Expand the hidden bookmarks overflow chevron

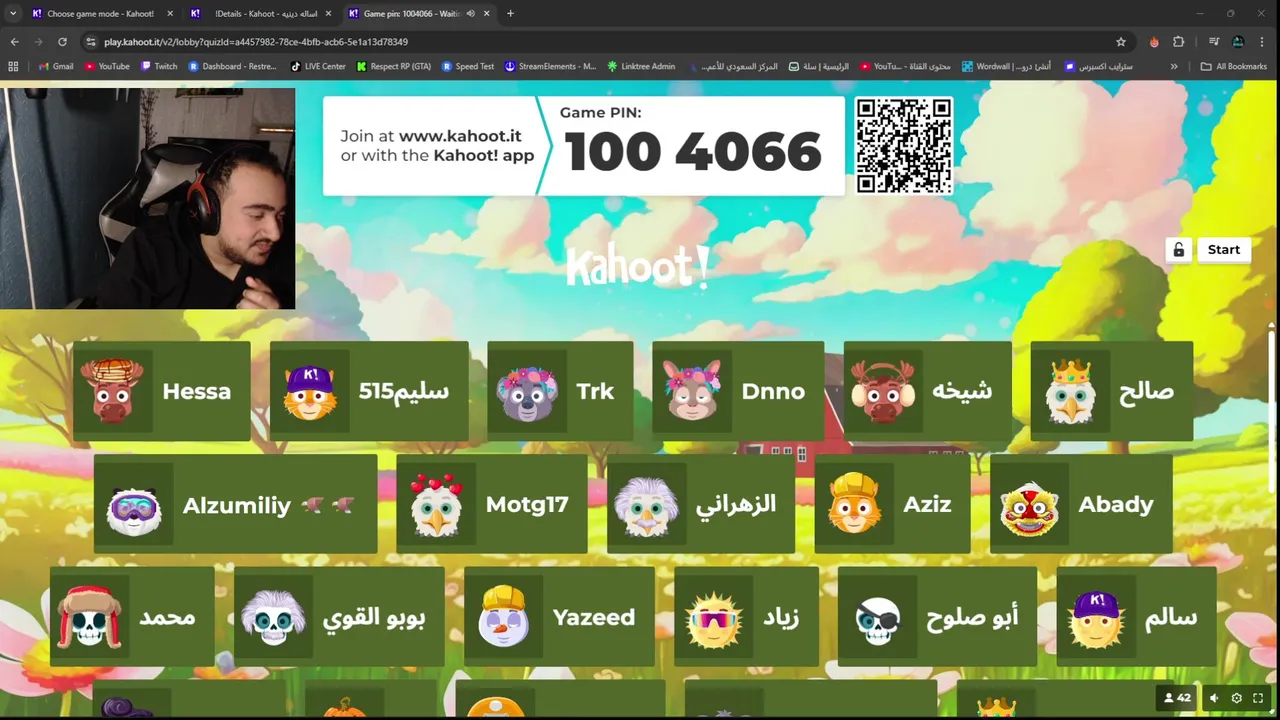coord(1174,66)
